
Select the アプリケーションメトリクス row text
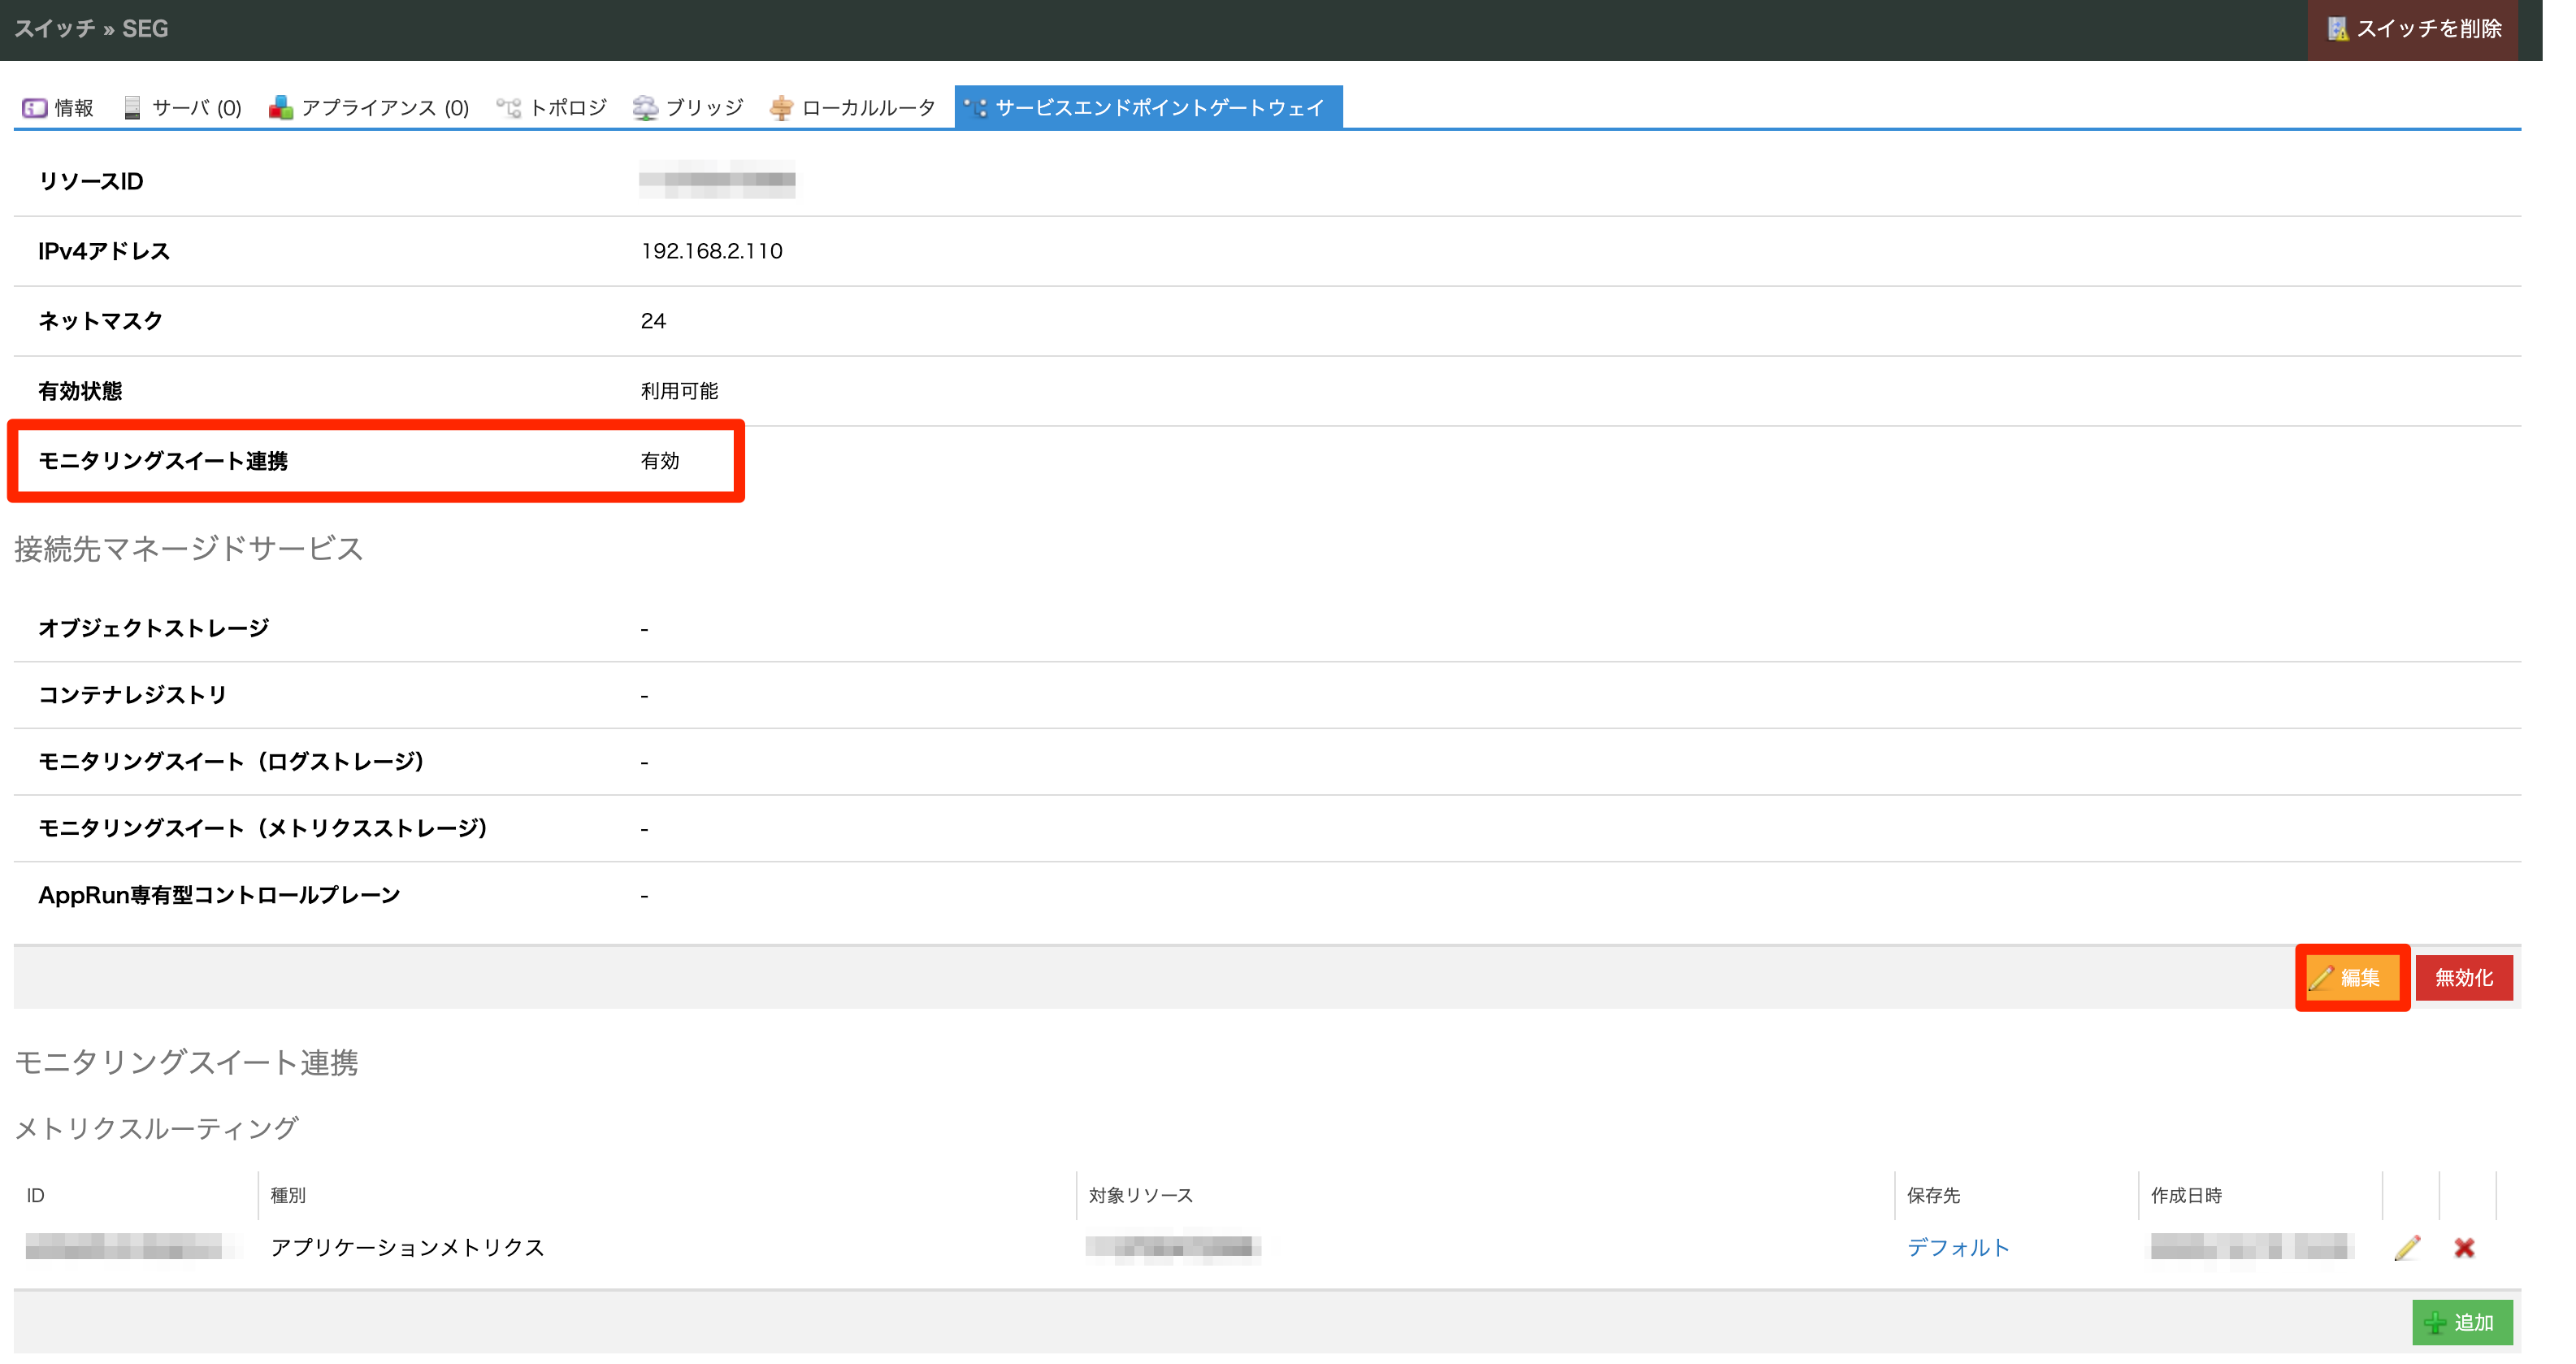tap(407, 1247)
